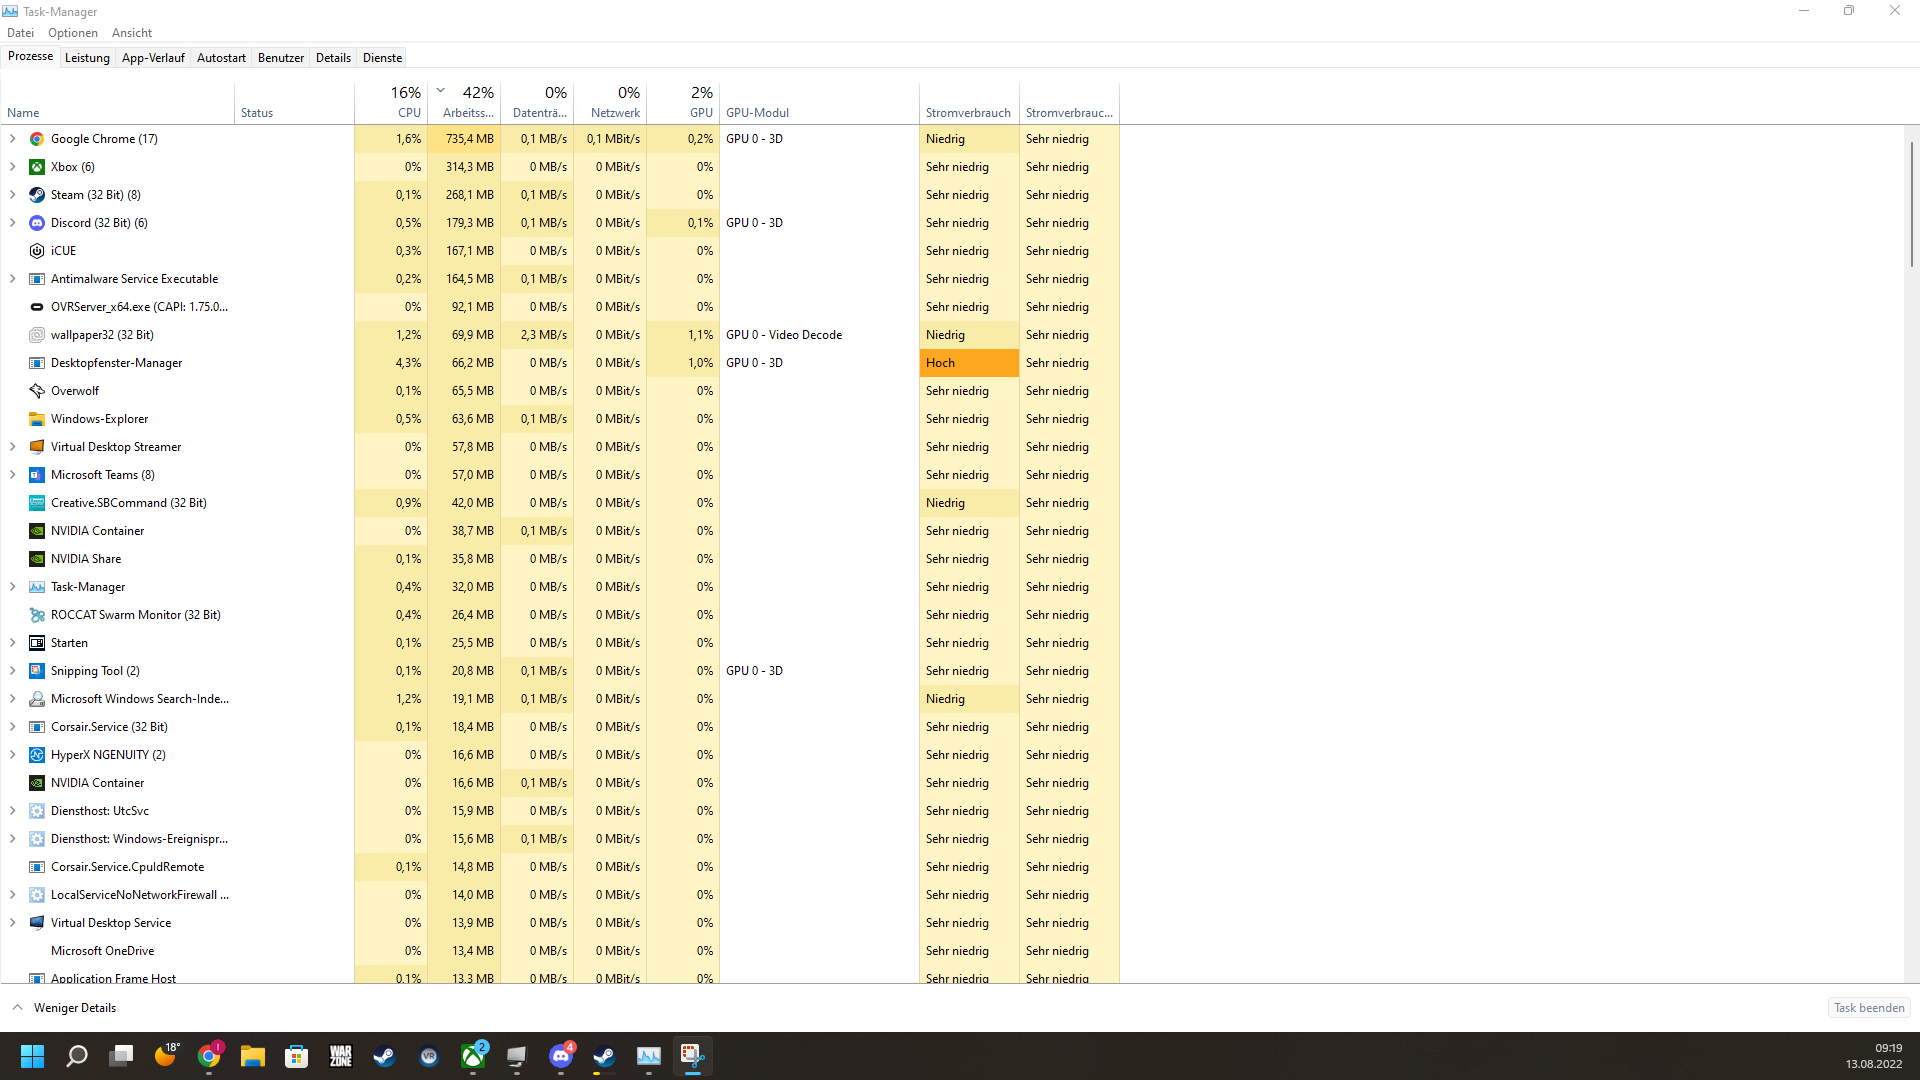Viewport: 1920px width, 1080px height.
Task: Click the iCUE process icon
Action: (37, 251)
